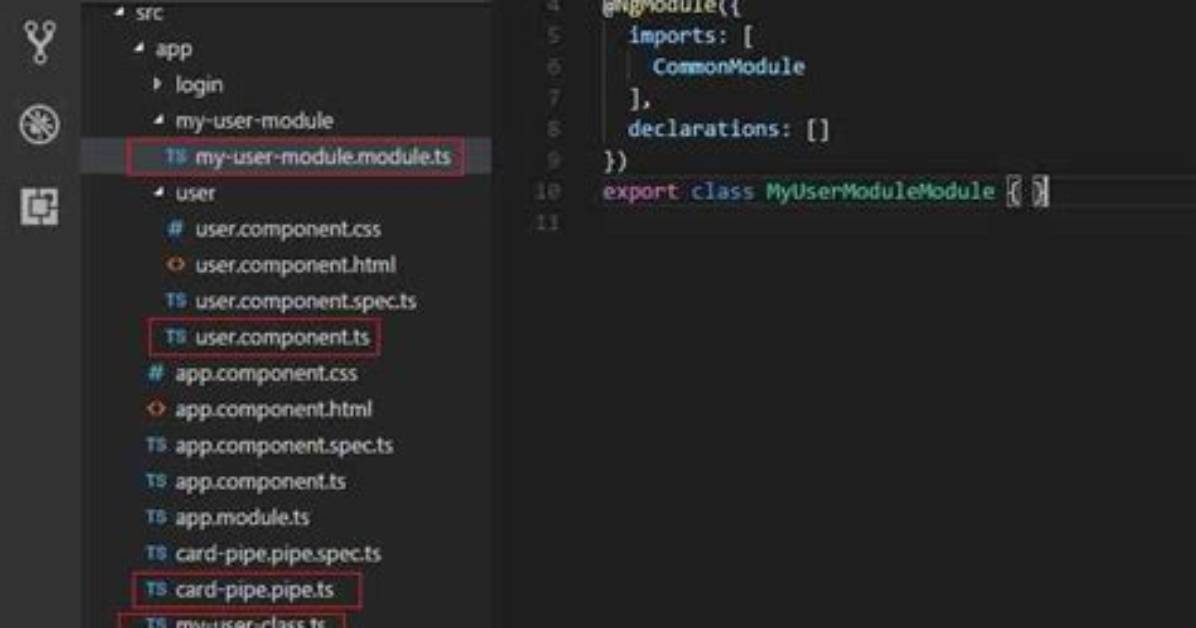The width and height of the screenshot is (1196, 628).
Task: Collapse the user folder arrow
Action: [x=159, y=193]
